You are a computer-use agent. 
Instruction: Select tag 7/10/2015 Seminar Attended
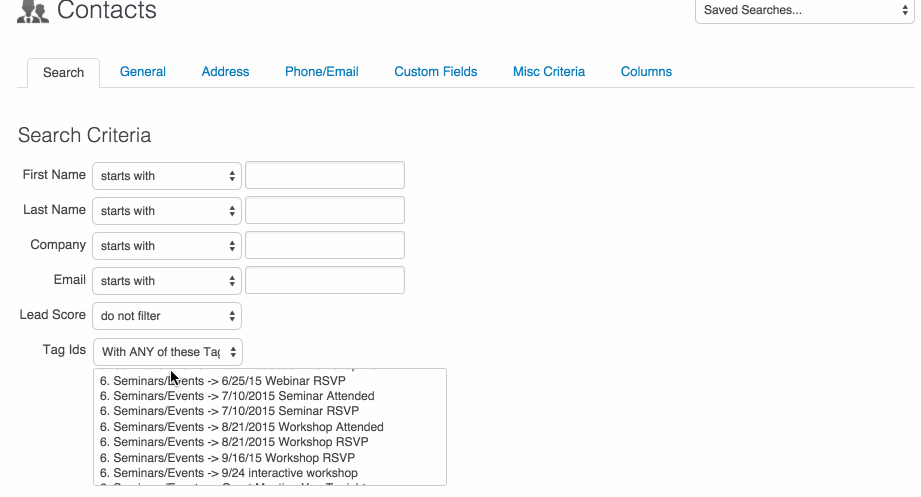pos(270,396)
